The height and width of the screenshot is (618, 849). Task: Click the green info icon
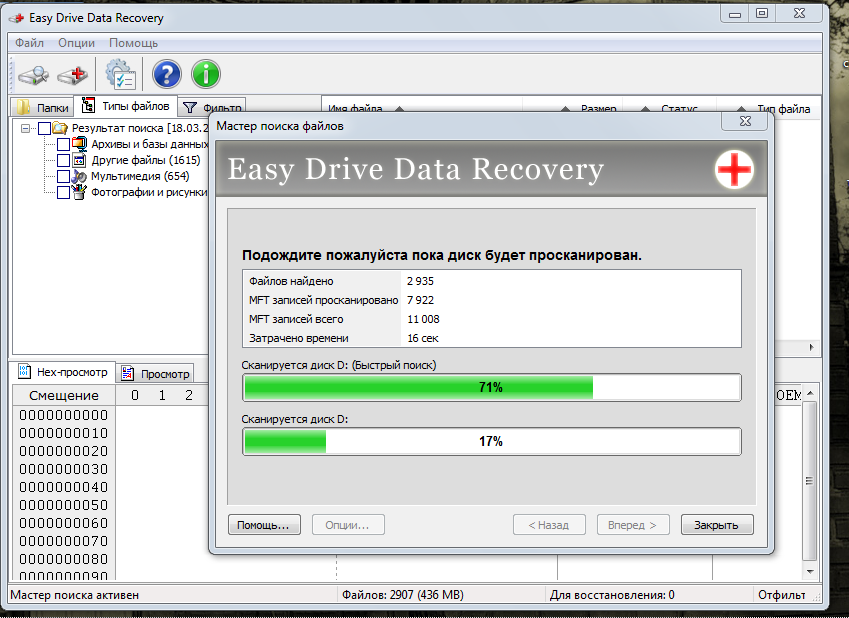tap(206, 74)
